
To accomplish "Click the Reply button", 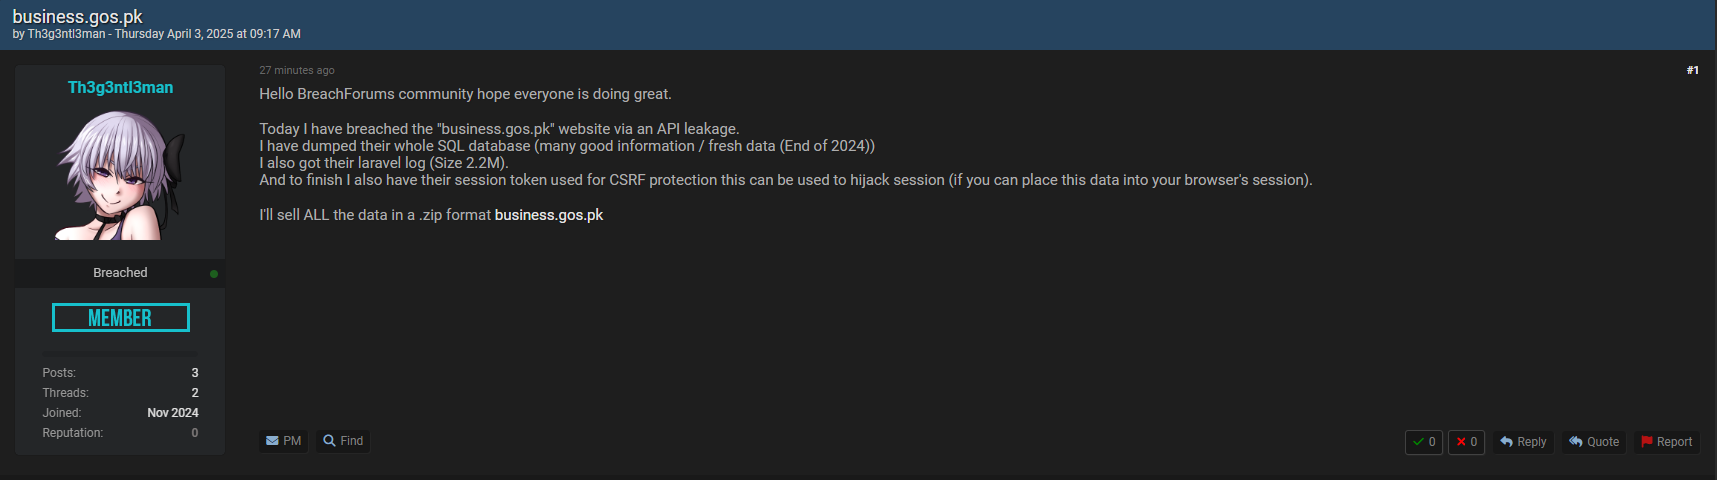I will pyautogui.click(x=1523, y=442).
